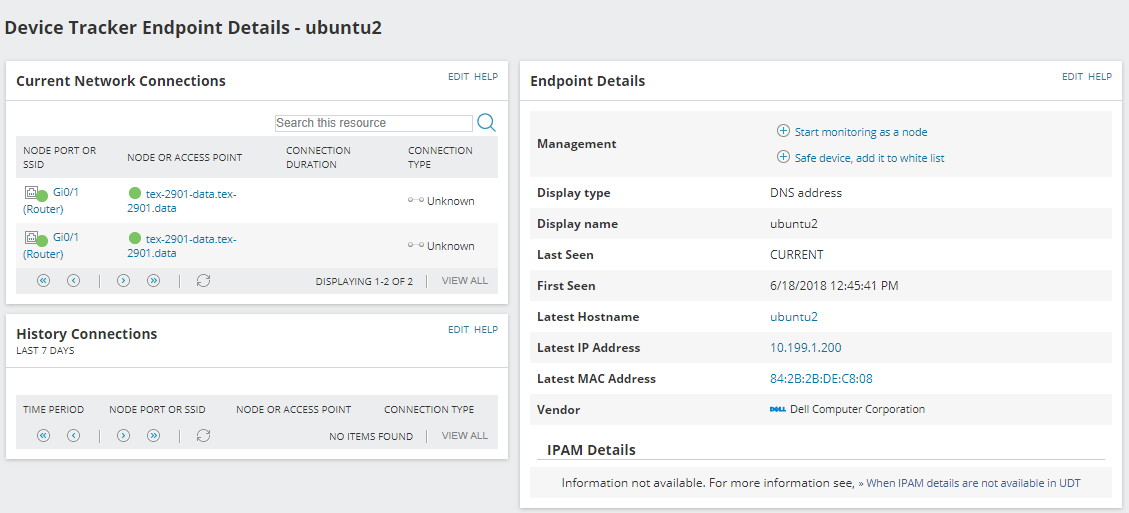Open Help for Endpoint Details

[1100, 77]
